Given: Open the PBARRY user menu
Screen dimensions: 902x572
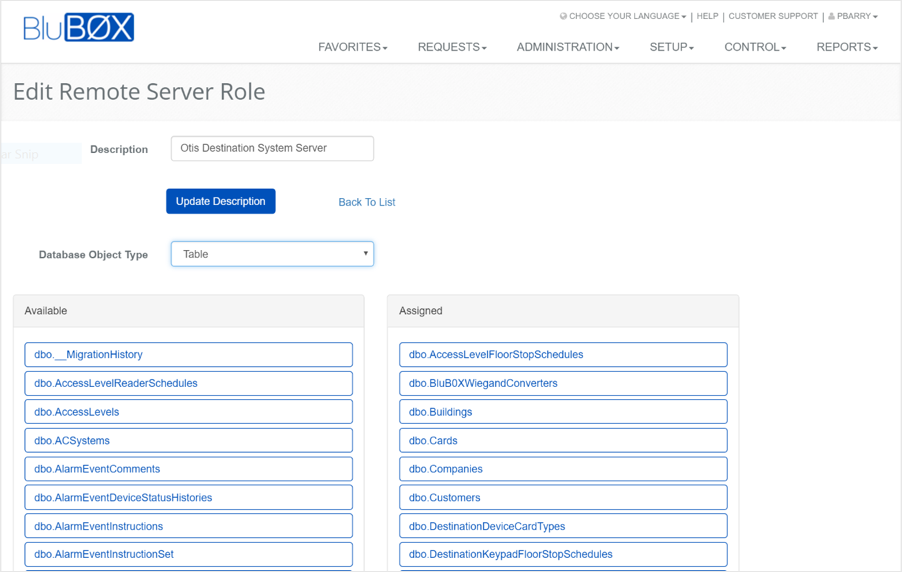Looking at the screenshot, I should pos(853,16).
